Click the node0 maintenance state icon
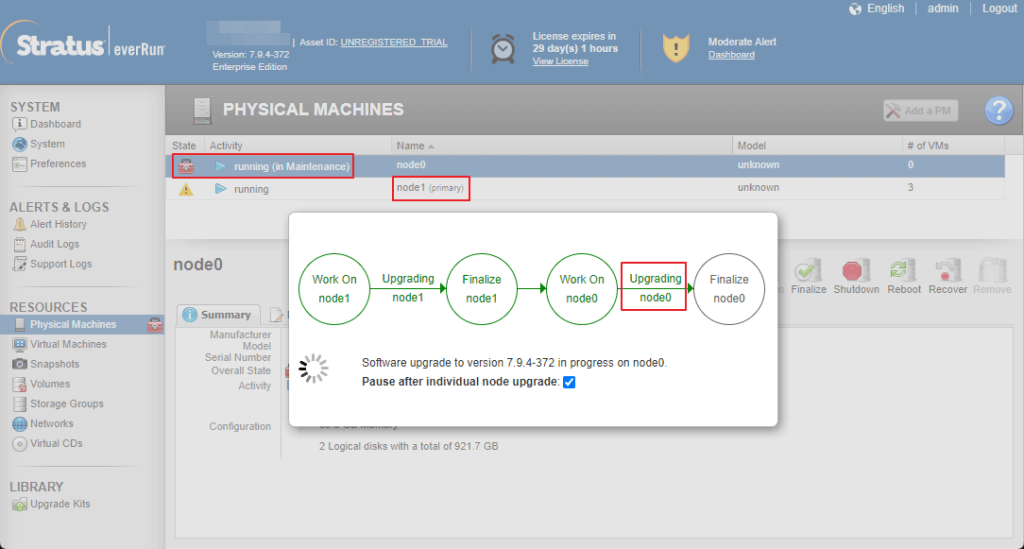The image size is (1024, 549). (x=186, y=166)
